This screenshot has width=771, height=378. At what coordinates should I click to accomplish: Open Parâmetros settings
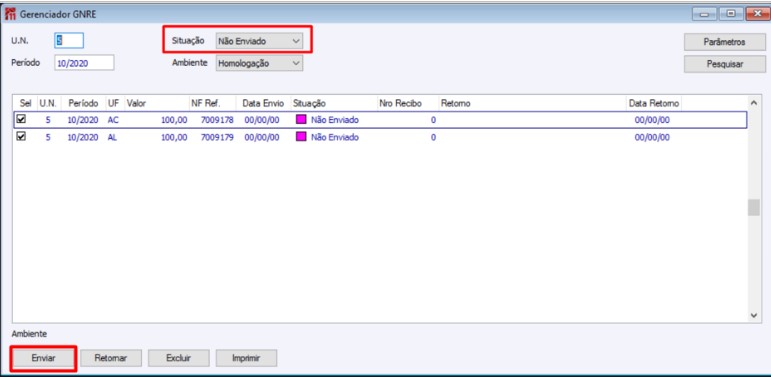[724, 42]
